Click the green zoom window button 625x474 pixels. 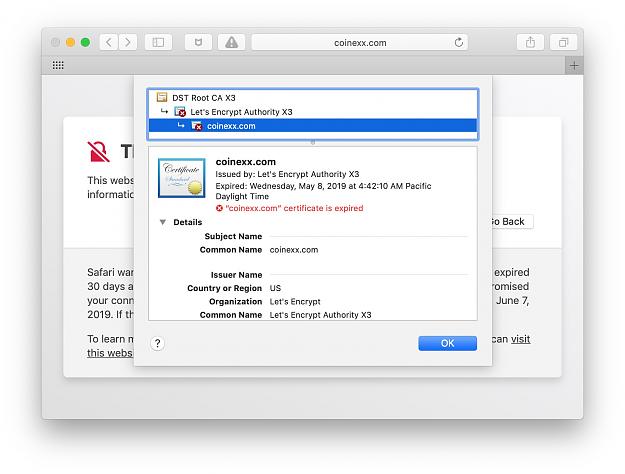click(x=85, y=42)
